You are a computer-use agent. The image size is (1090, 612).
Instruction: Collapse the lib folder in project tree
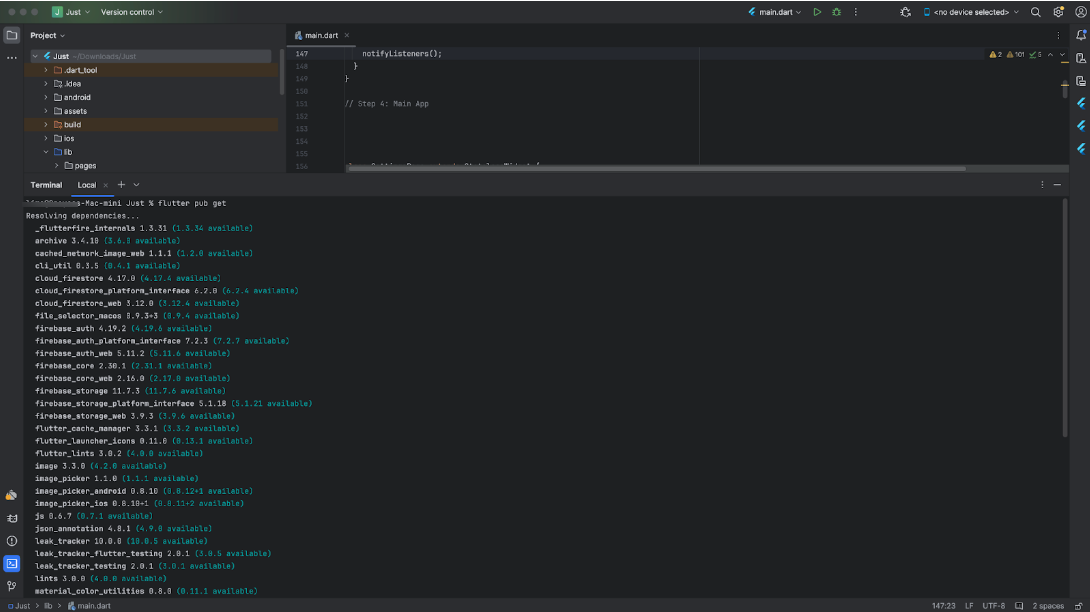(x=46, y=152)
